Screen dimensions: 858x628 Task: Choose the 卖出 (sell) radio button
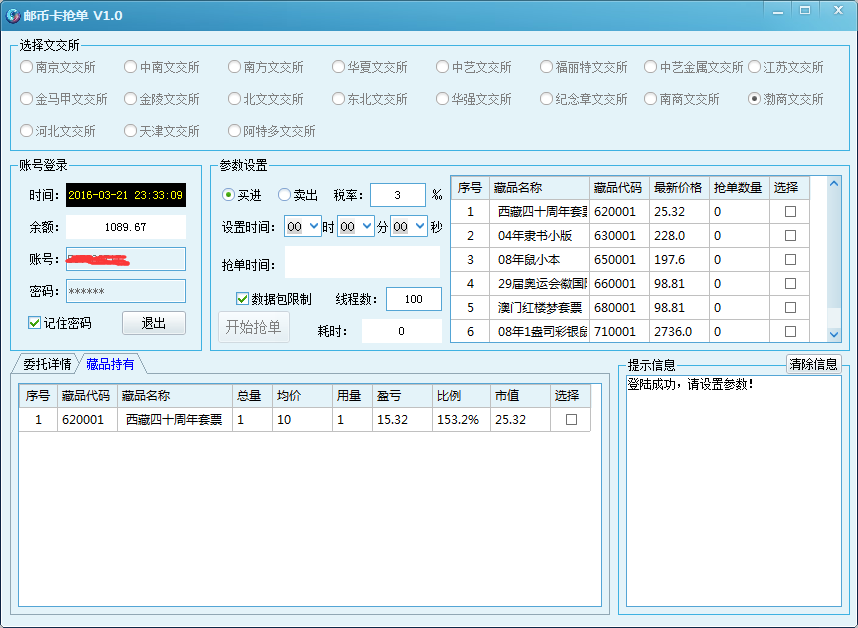coord(285,195)
